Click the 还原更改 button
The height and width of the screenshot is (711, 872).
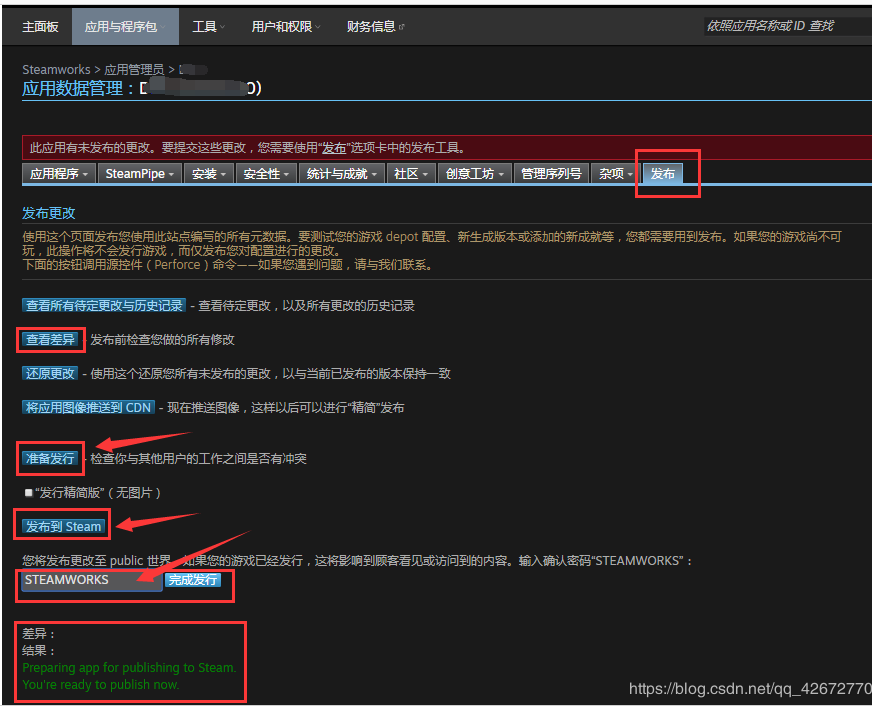click(50, 373)
